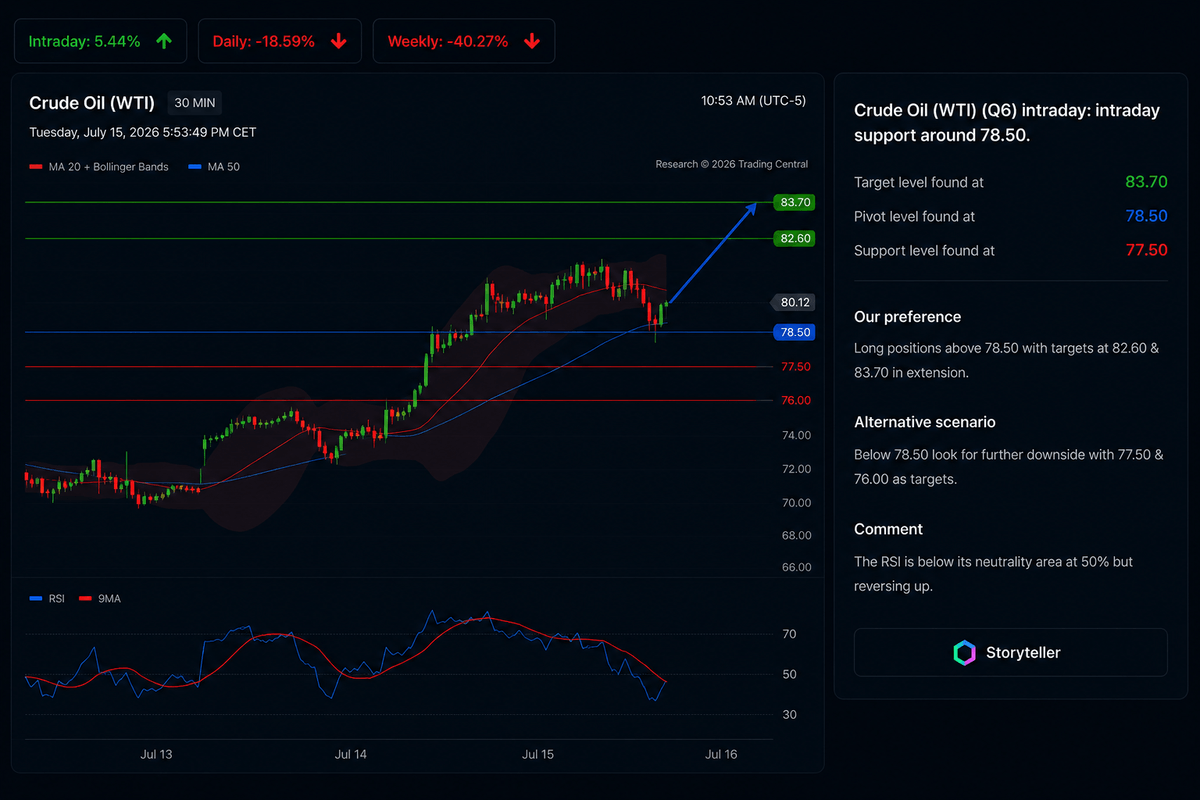
Task: Click the red MA 20 legend marker
Action: coord(36,167)
